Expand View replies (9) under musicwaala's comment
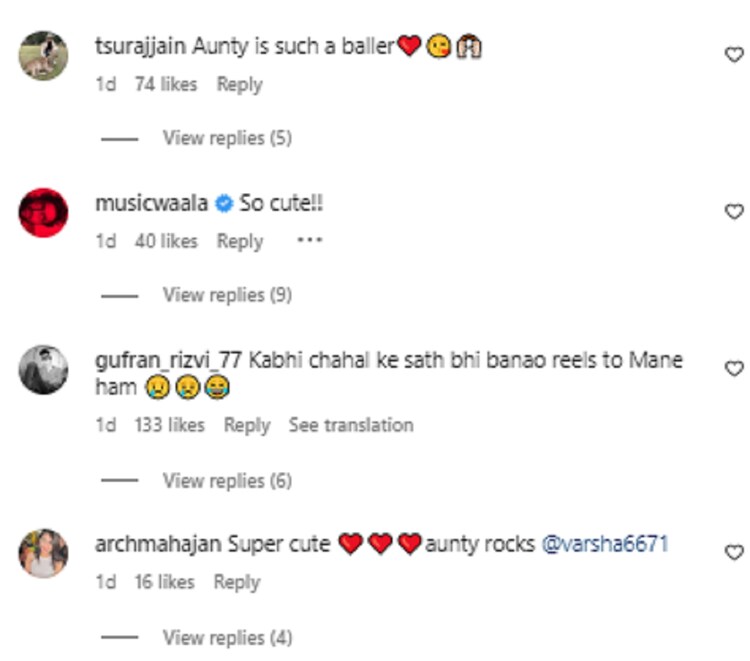This screenshot has width=750, height=661. [227, 294]
